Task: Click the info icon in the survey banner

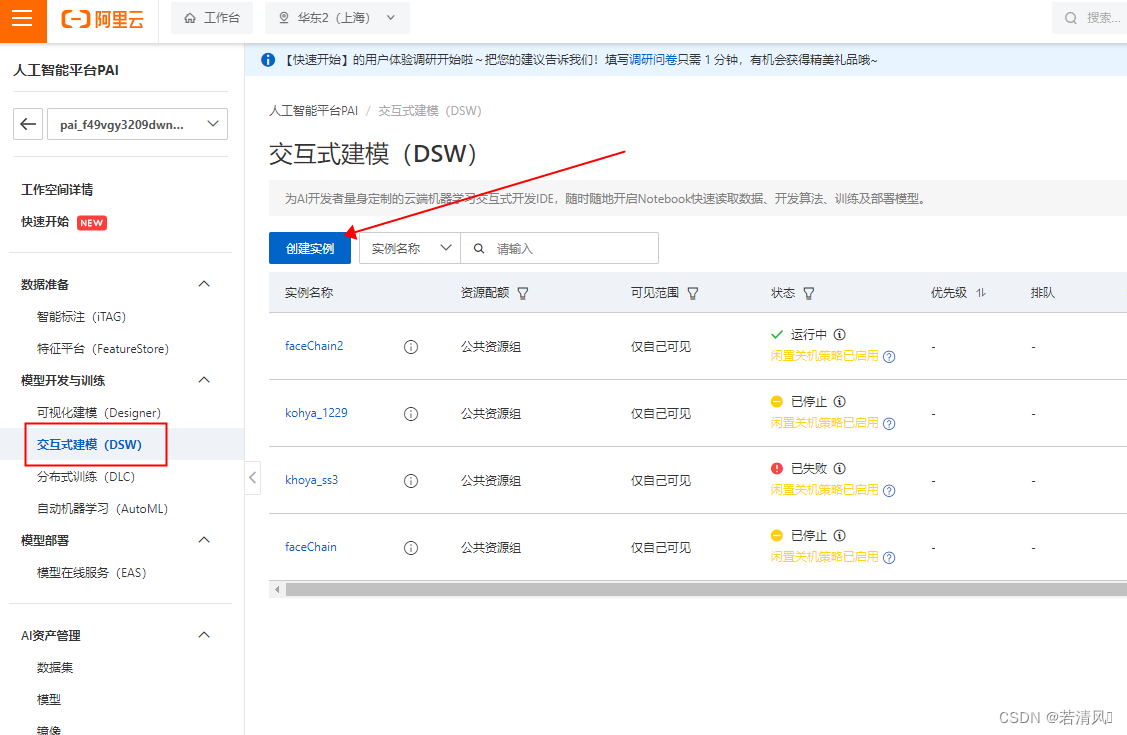Action: (267, 60)
